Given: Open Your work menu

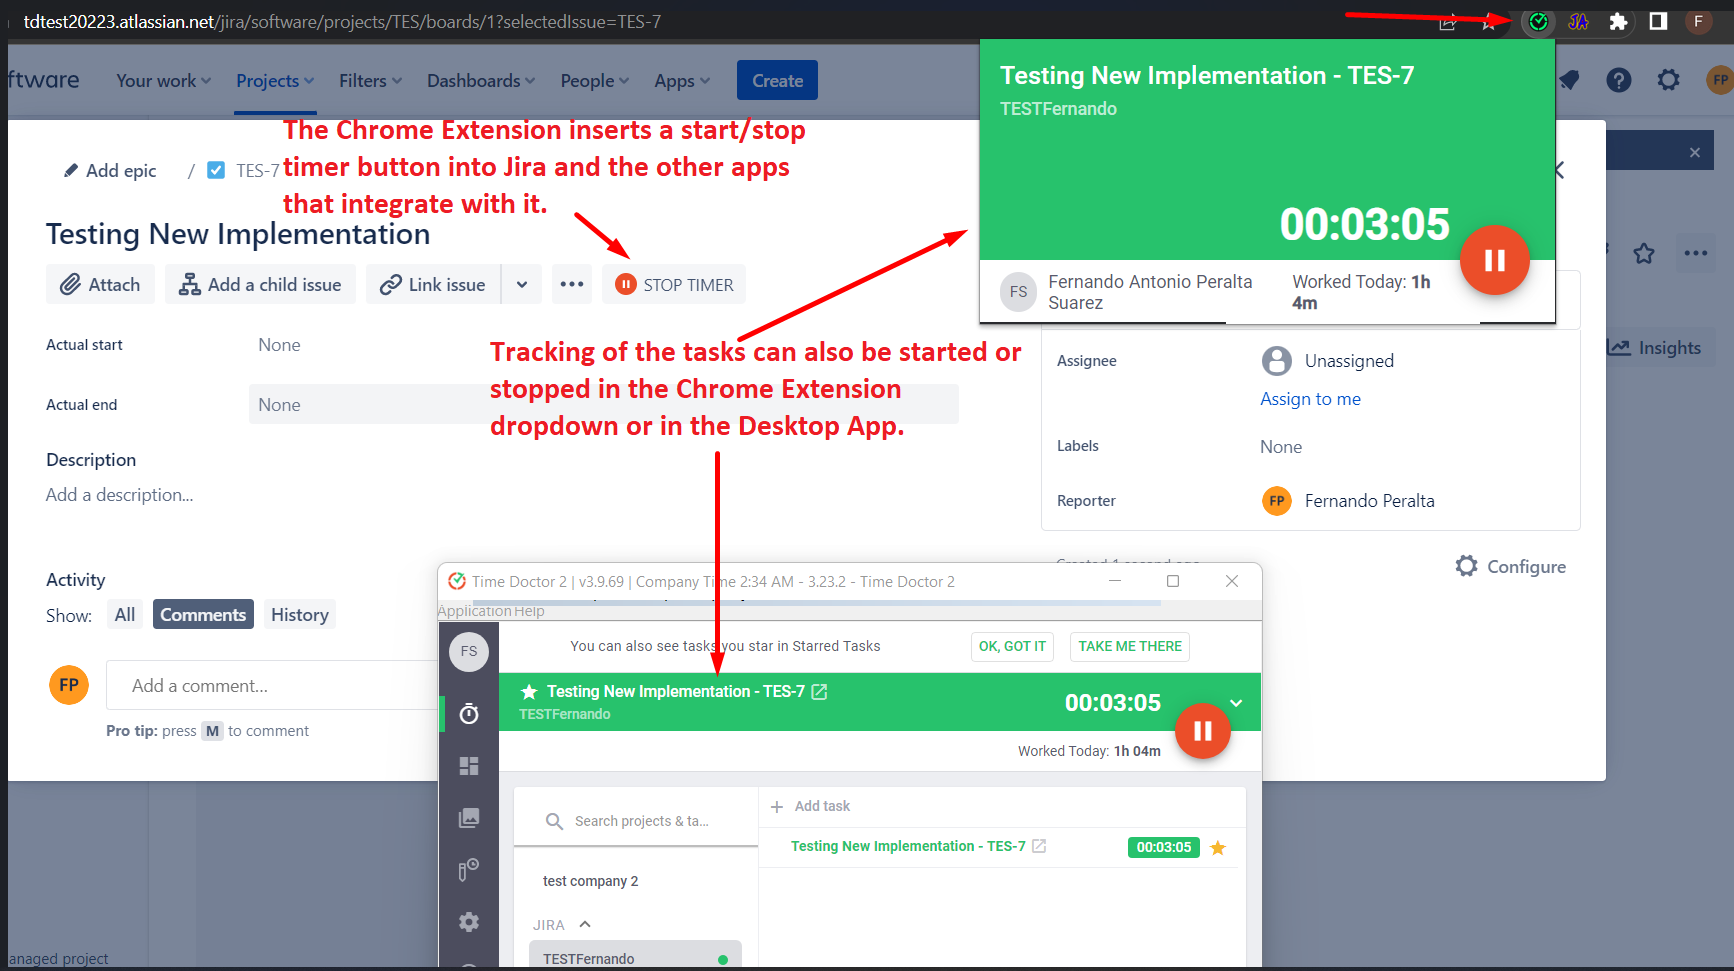Looking at the screenshot, I should click(x=163, y=81).
